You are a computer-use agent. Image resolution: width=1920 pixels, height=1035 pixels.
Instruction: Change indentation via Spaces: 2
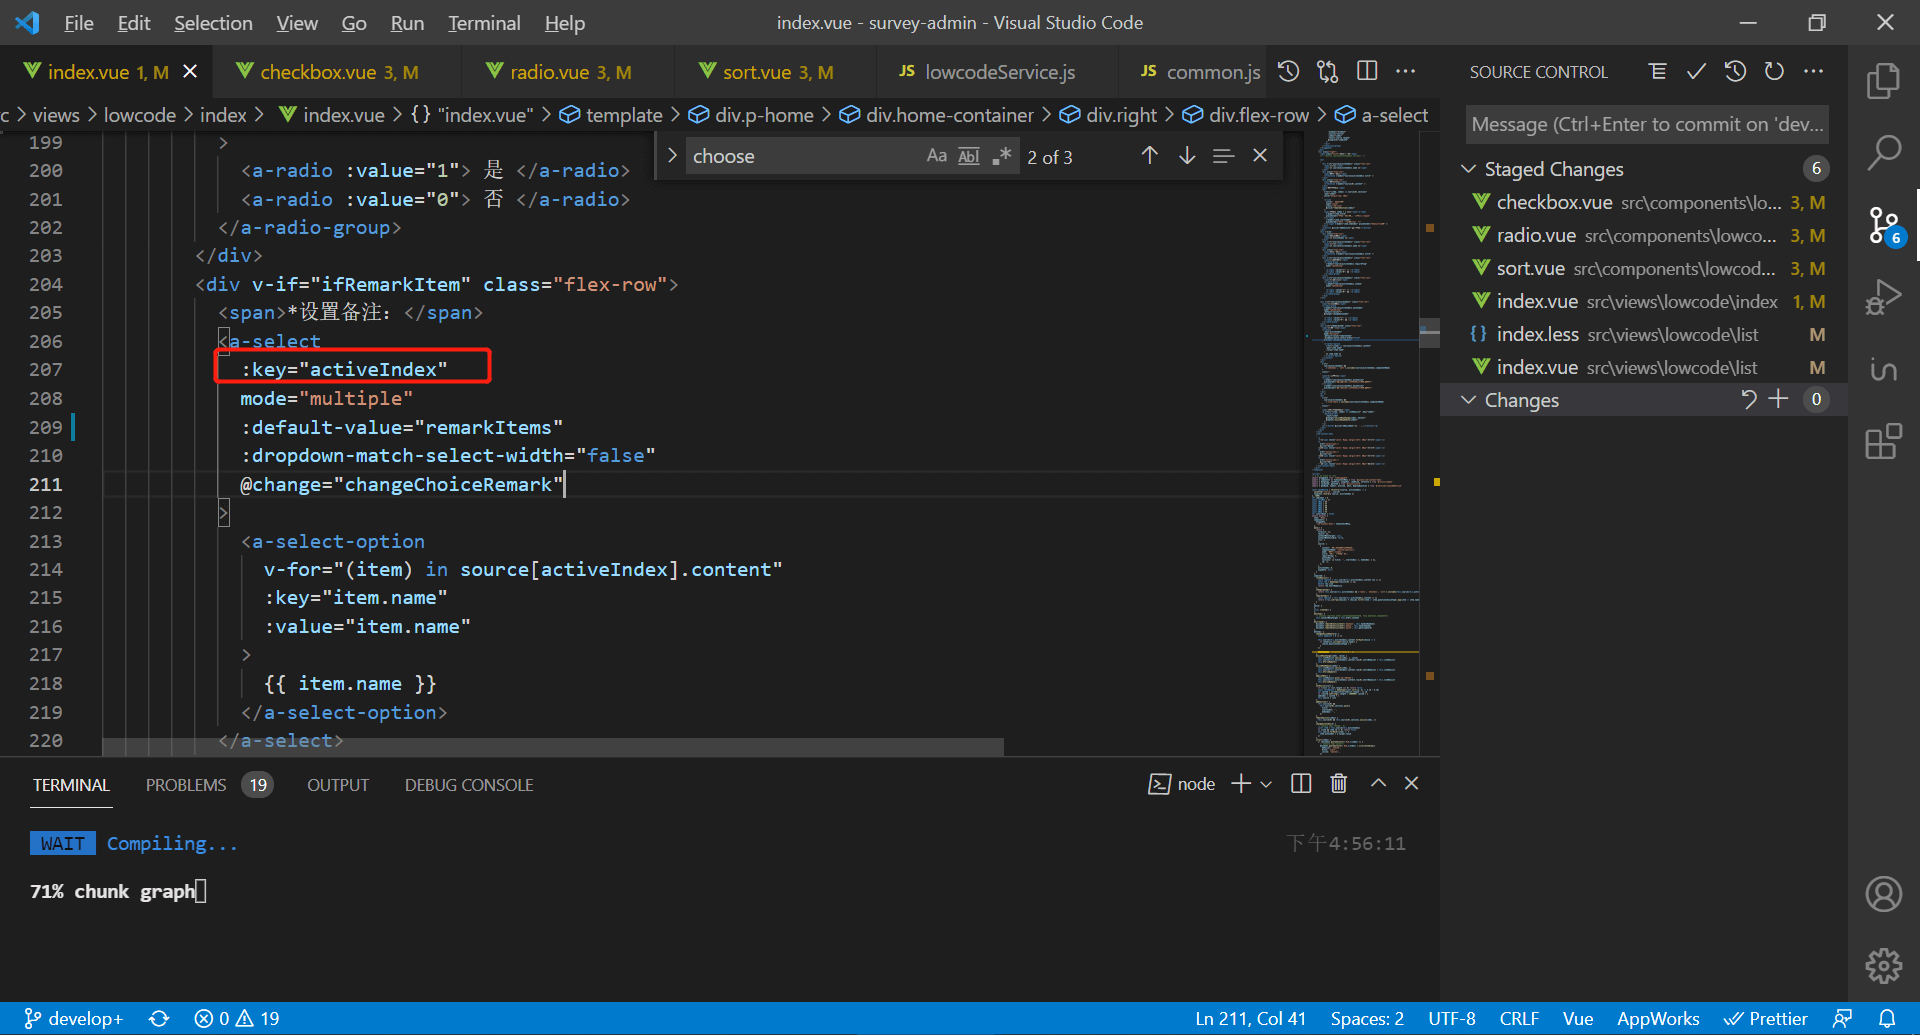pyautogui.click(x=1367, y=1018)
